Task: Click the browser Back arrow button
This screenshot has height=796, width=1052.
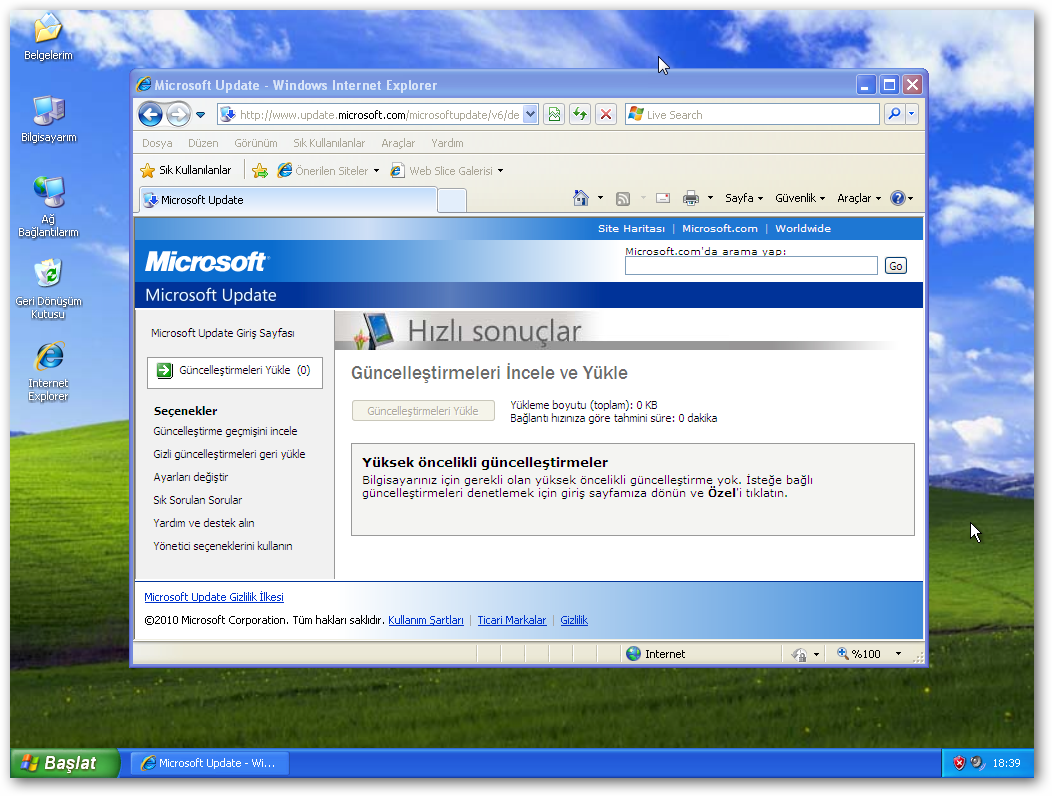Action: [x=150, y=115]
